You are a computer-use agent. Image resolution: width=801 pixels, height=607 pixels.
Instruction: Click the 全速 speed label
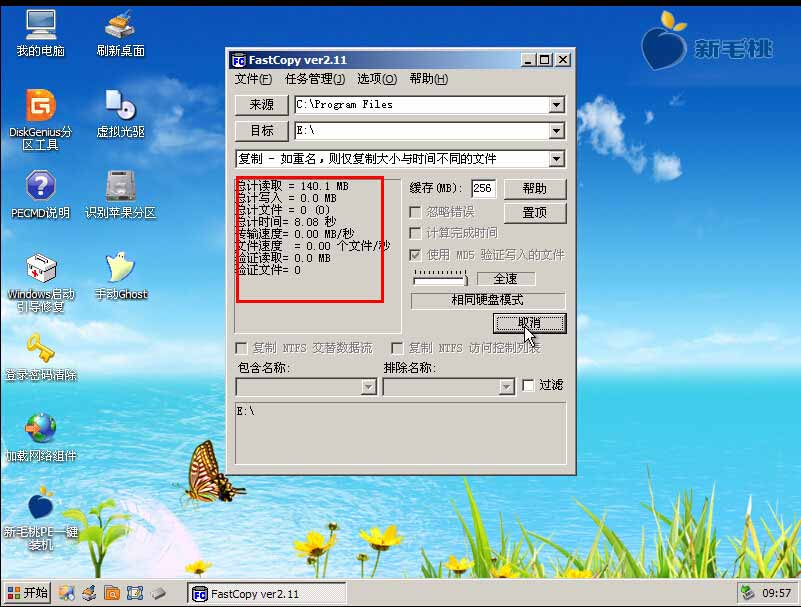pos(506,278)
